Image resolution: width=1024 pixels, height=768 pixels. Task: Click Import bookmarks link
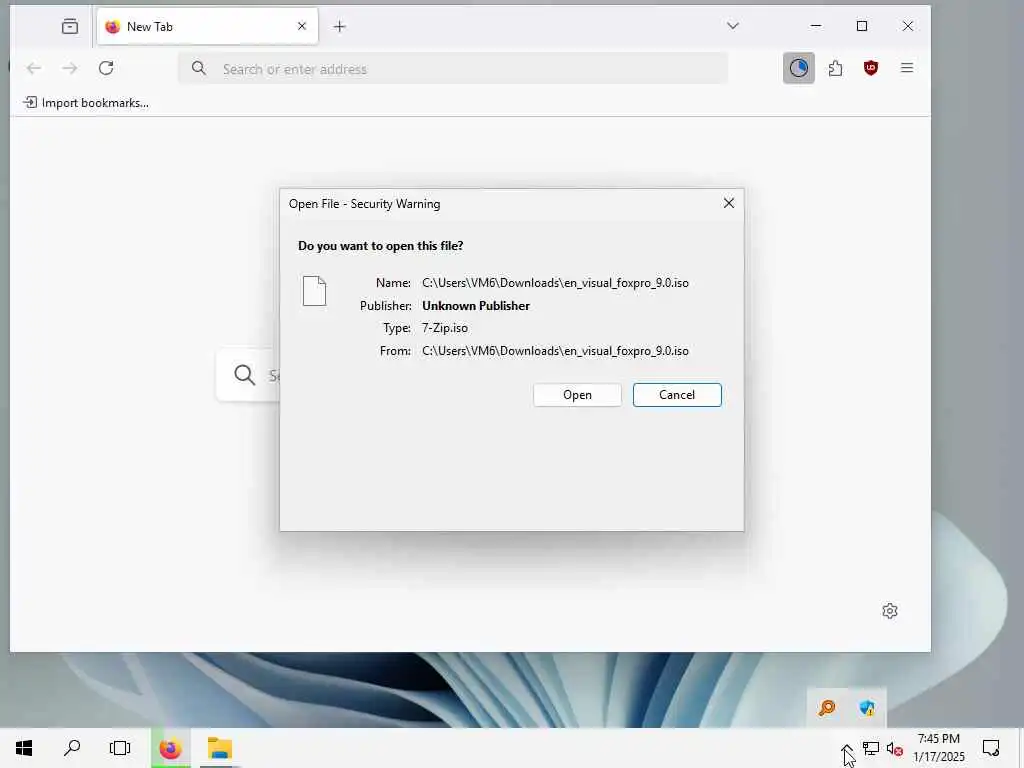pos(86,103)
